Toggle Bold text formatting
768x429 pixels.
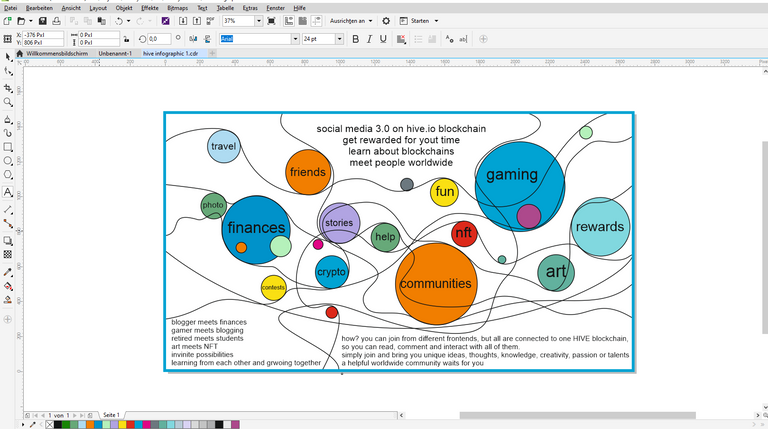[356, 39]
